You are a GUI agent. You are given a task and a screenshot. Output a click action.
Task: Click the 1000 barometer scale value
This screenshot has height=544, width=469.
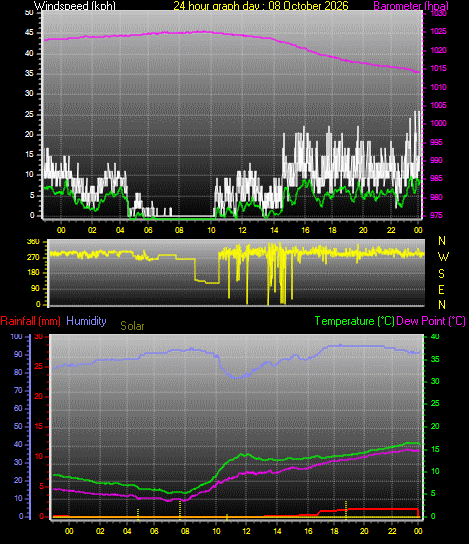pos(438,123)
